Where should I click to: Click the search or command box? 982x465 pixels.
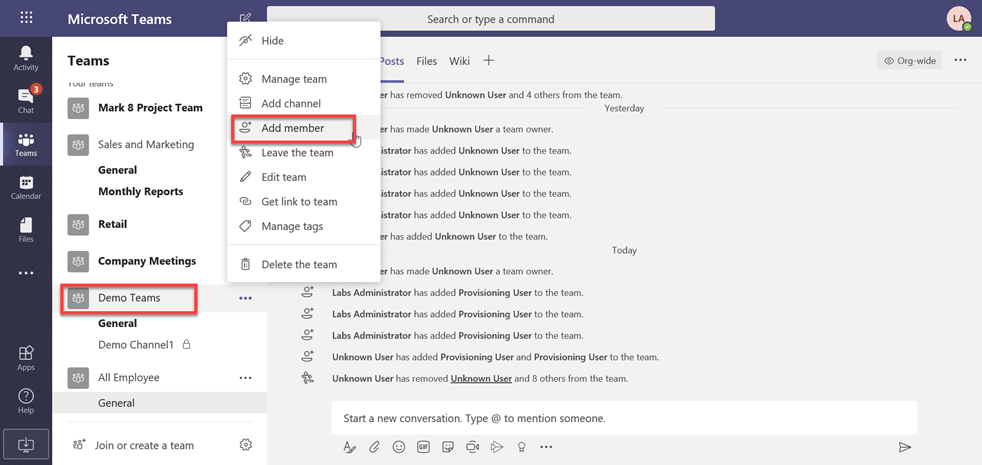(x=490, y=19)
